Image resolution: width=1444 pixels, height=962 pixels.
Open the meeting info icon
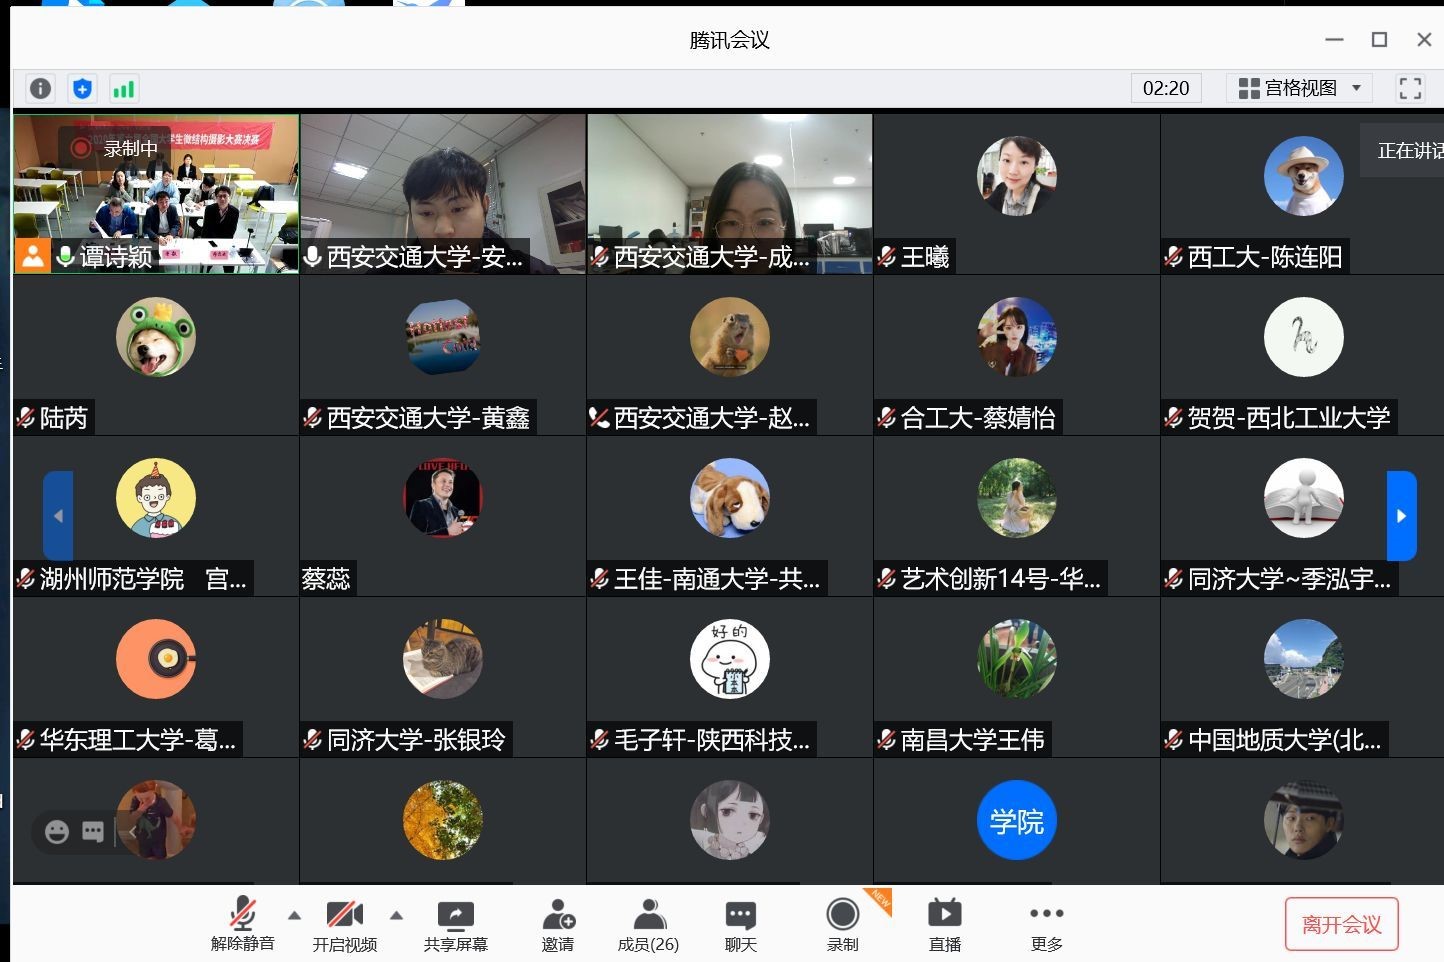point(40,89)
